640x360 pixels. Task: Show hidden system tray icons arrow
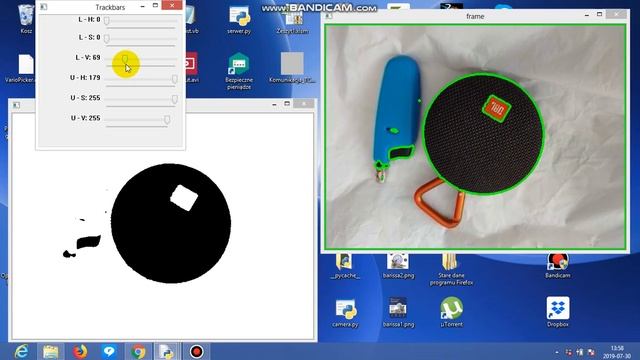tap(557, 352)
